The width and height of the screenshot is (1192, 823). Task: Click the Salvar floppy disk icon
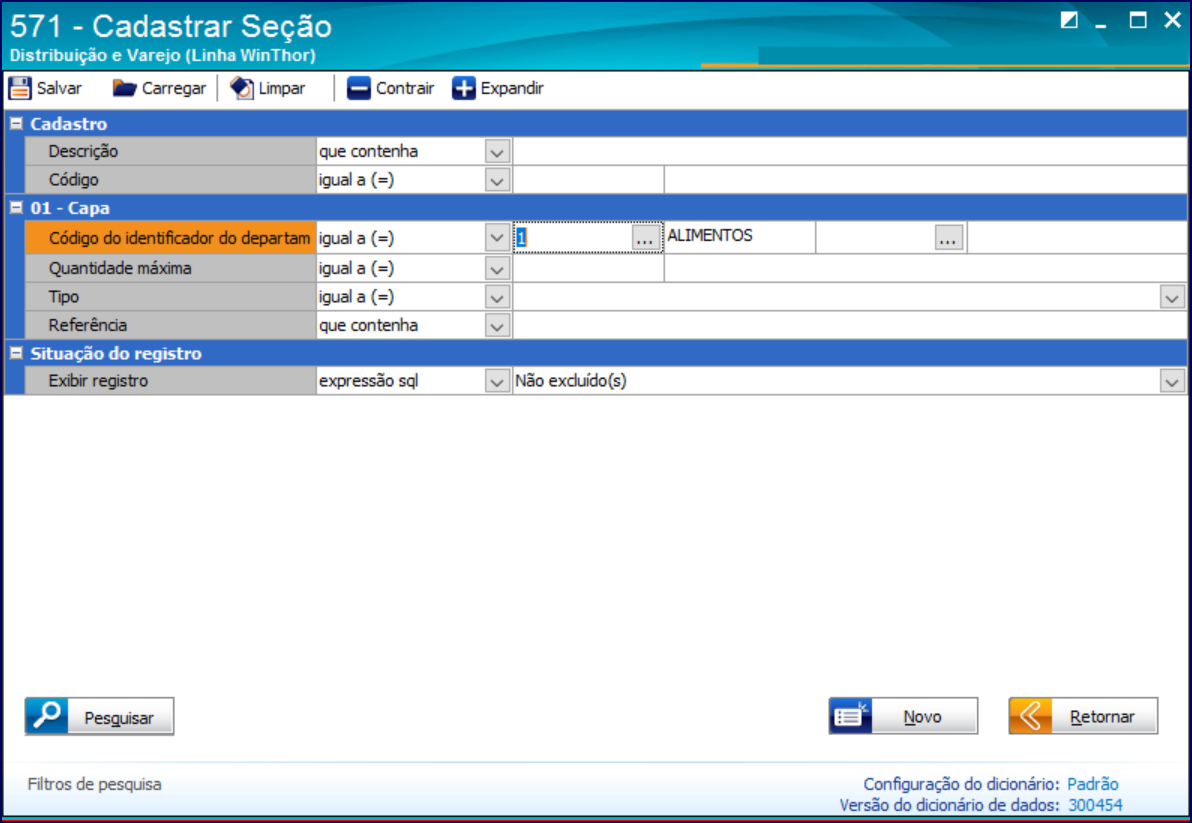[20, 88]
